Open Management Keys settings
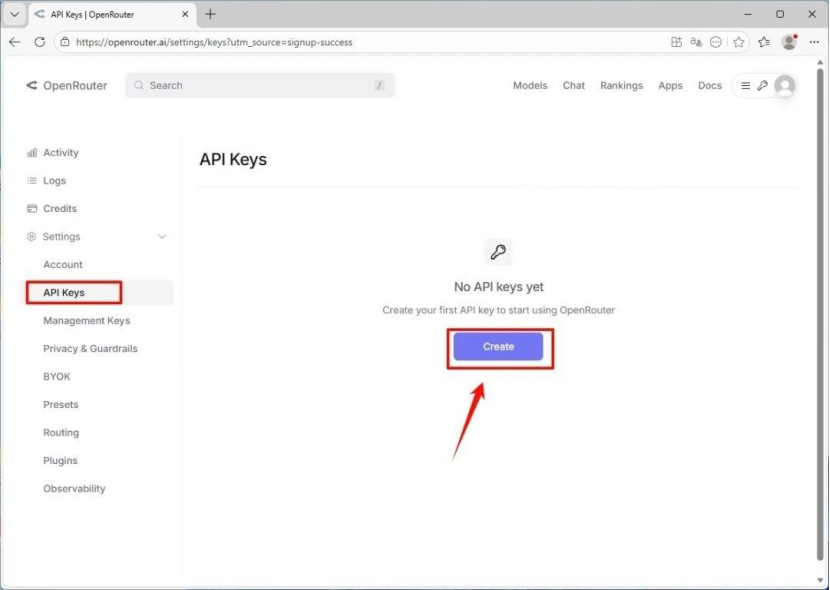 tap(87, 321)
